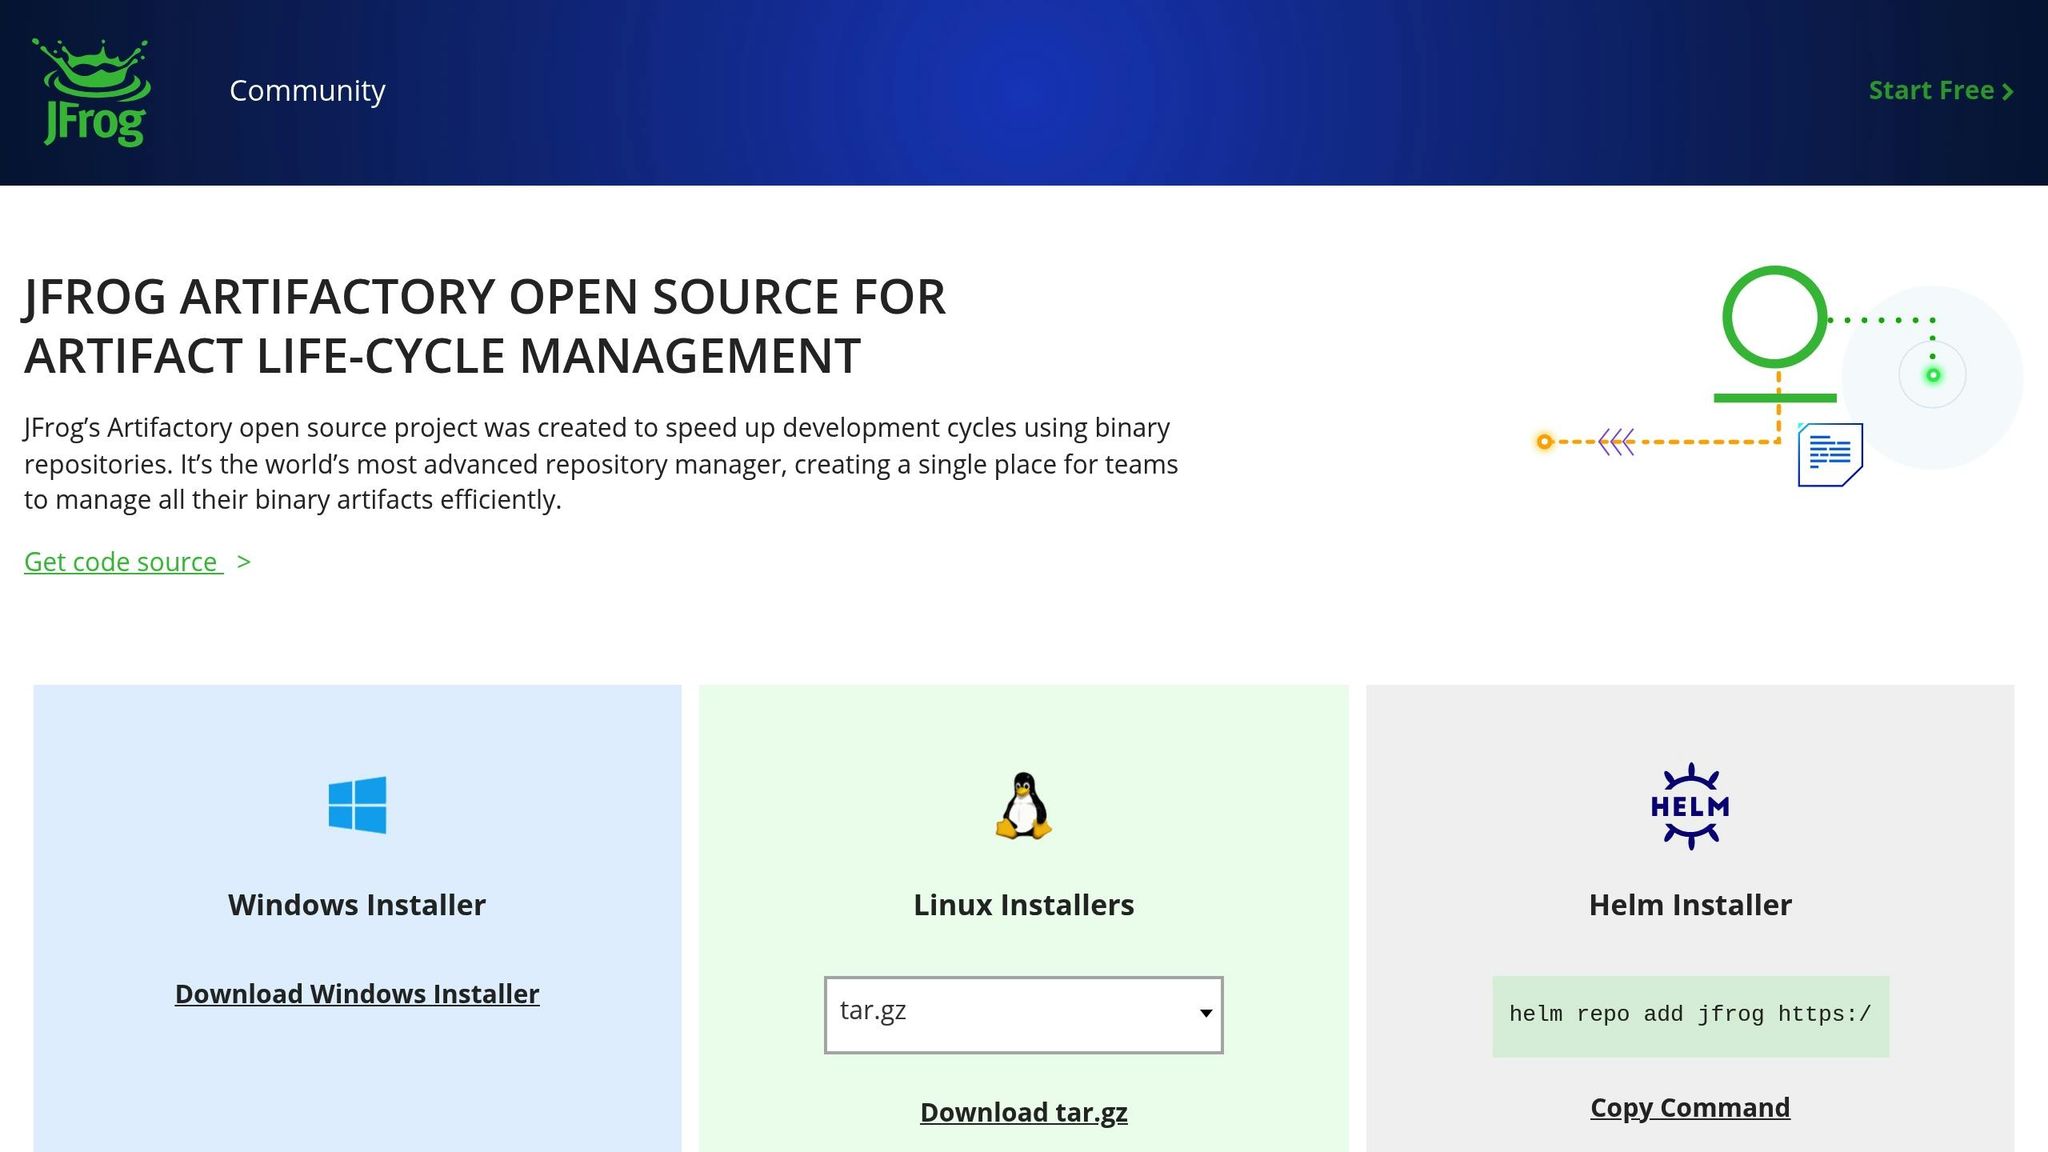Click Download Windows Installer
The image size is (2048, 1152).
click(x=357, y=993)
